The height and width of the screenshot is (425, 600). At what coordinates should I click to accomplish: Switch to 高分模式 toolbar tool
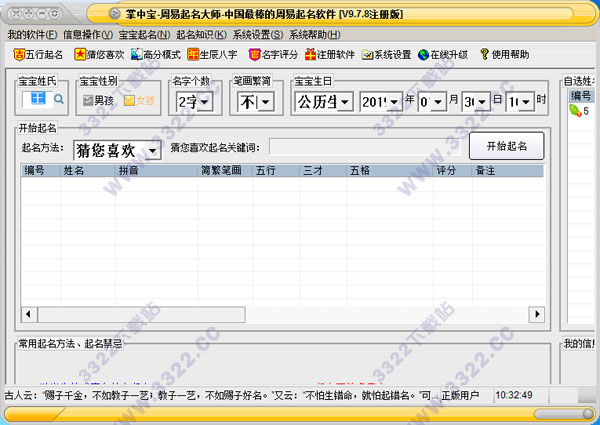[x=155, y=55]
